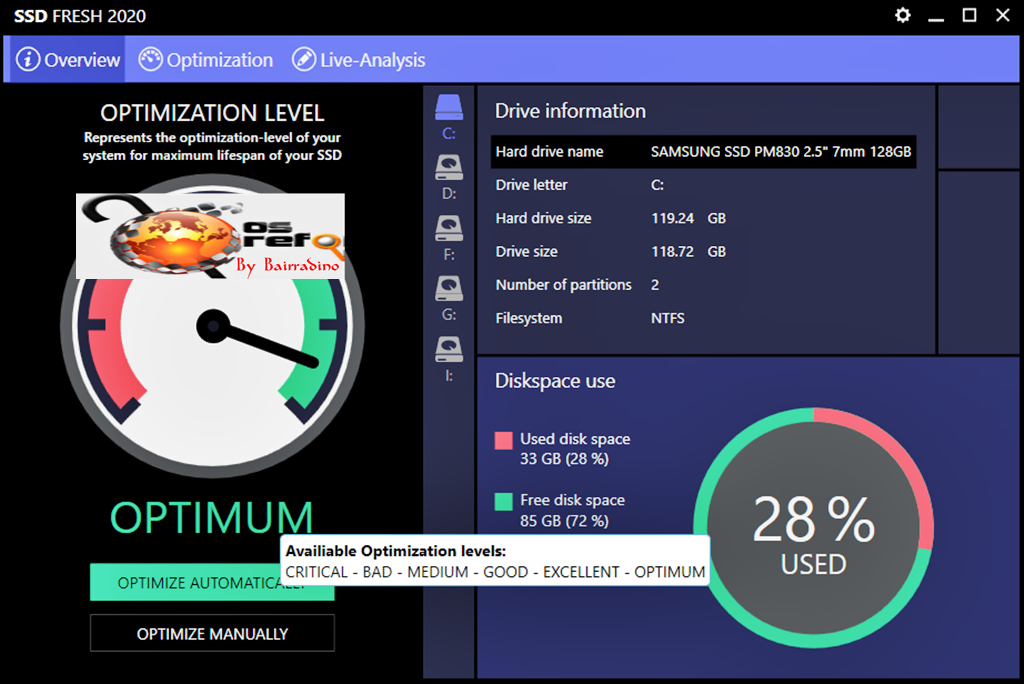Click the Drive information heading

coord(570,111)
